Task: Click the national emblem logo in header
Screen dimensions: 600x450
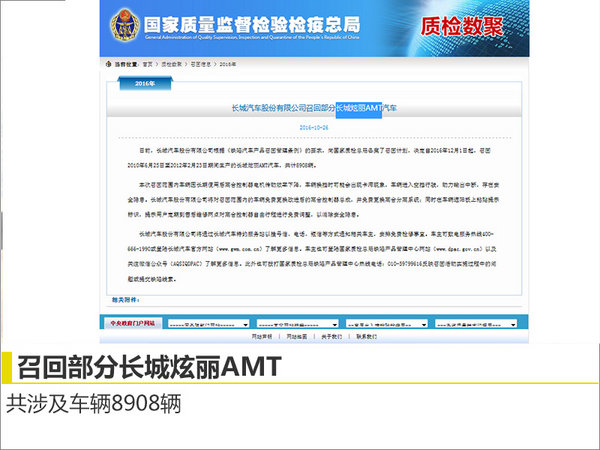Action: [124, 25]
